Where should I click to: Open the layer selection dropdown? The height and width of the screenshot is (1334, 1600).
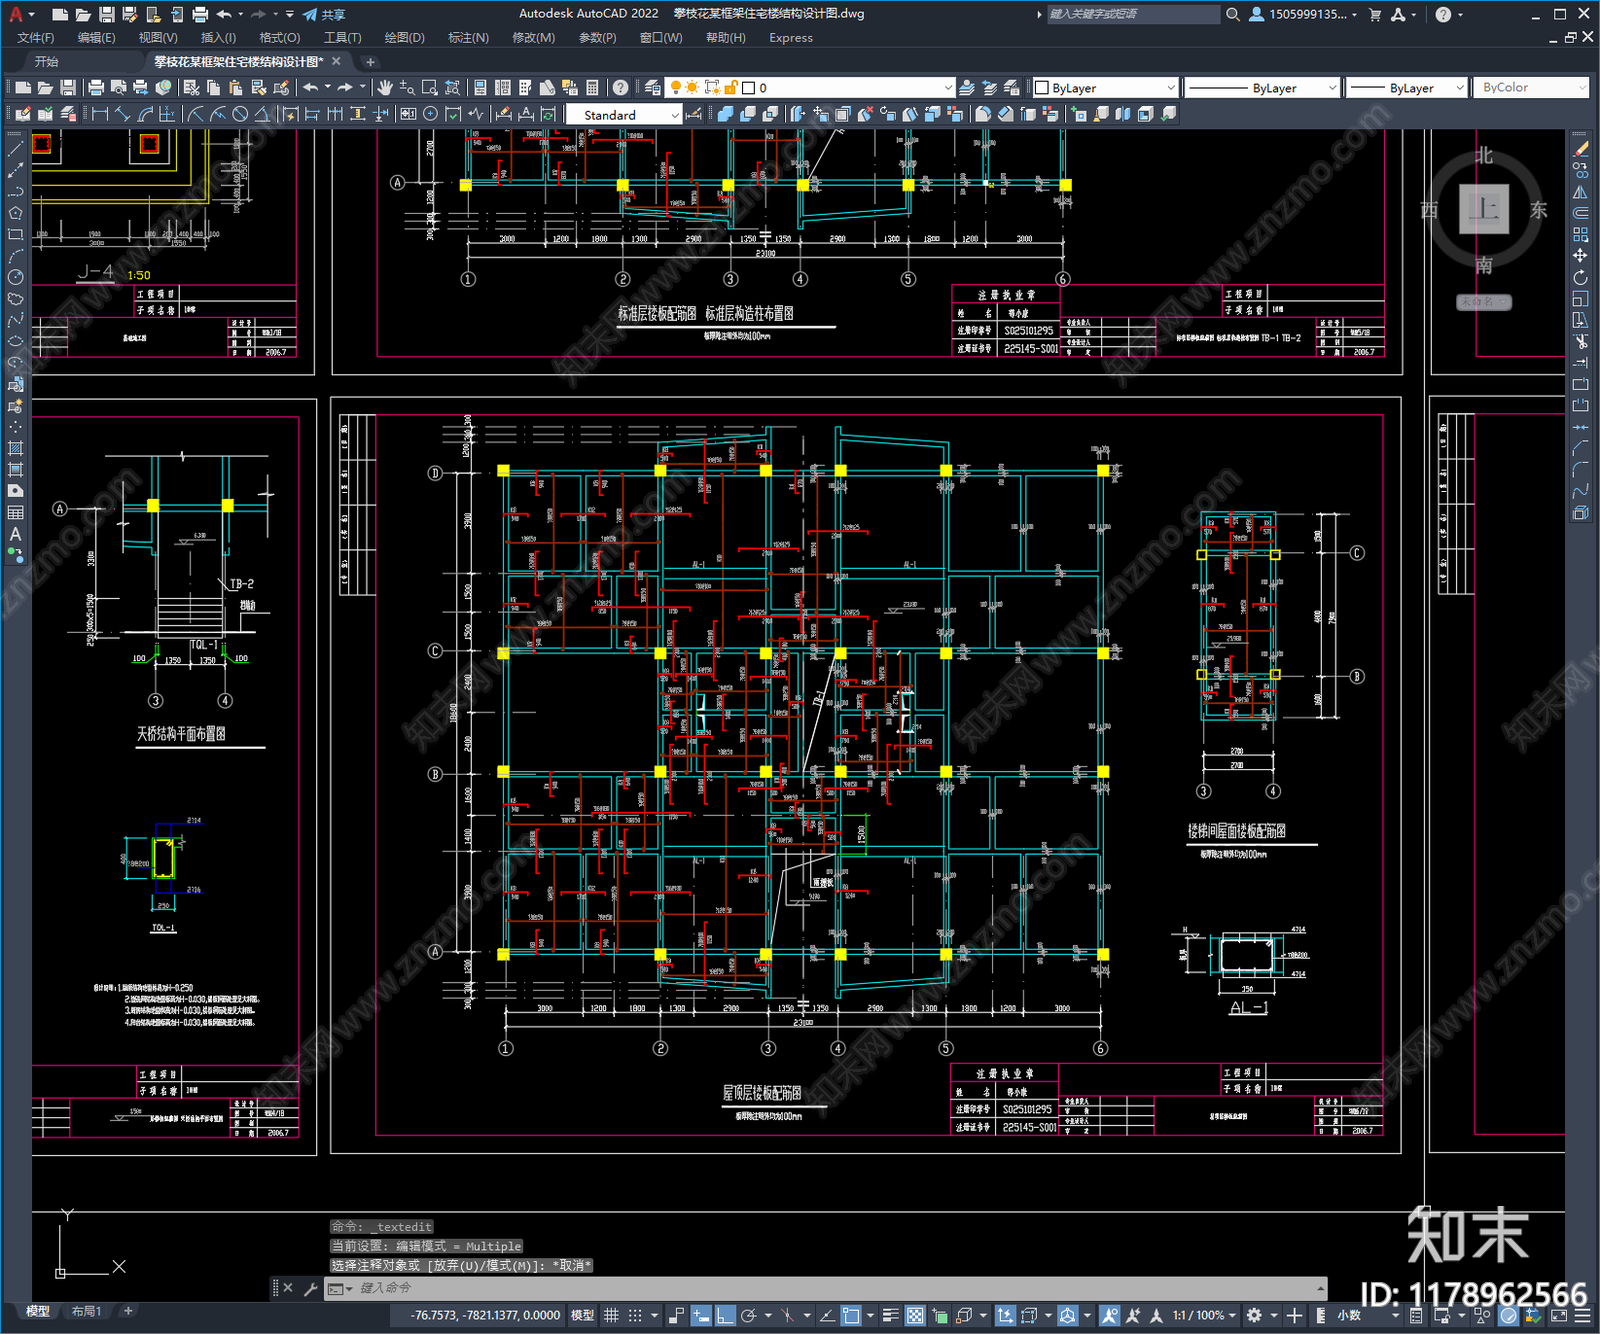(812, 88)
